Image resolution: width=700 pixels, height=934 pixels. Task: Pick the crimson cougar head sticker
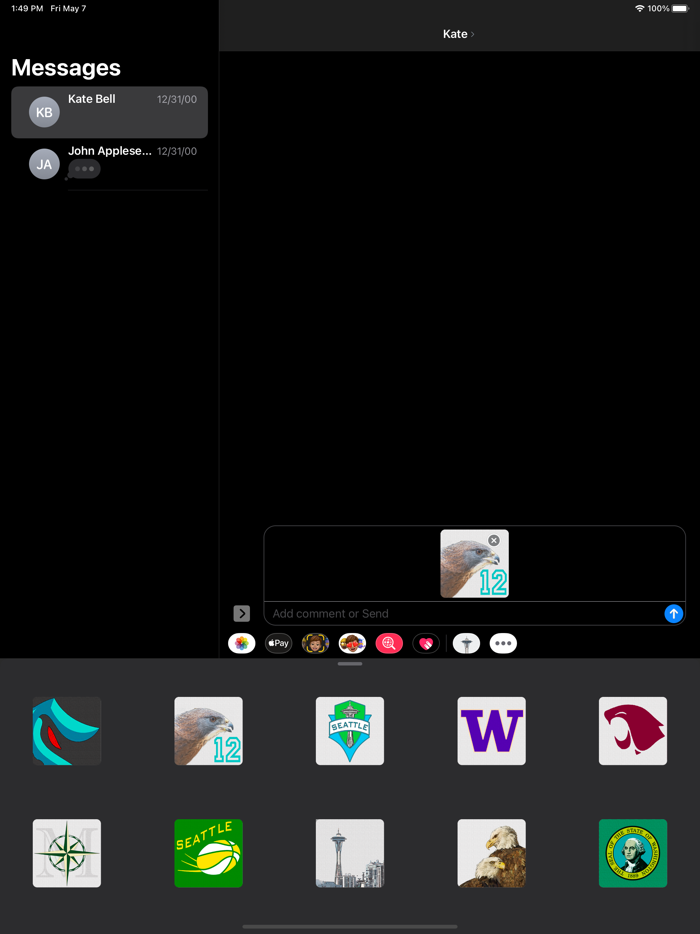633,731
